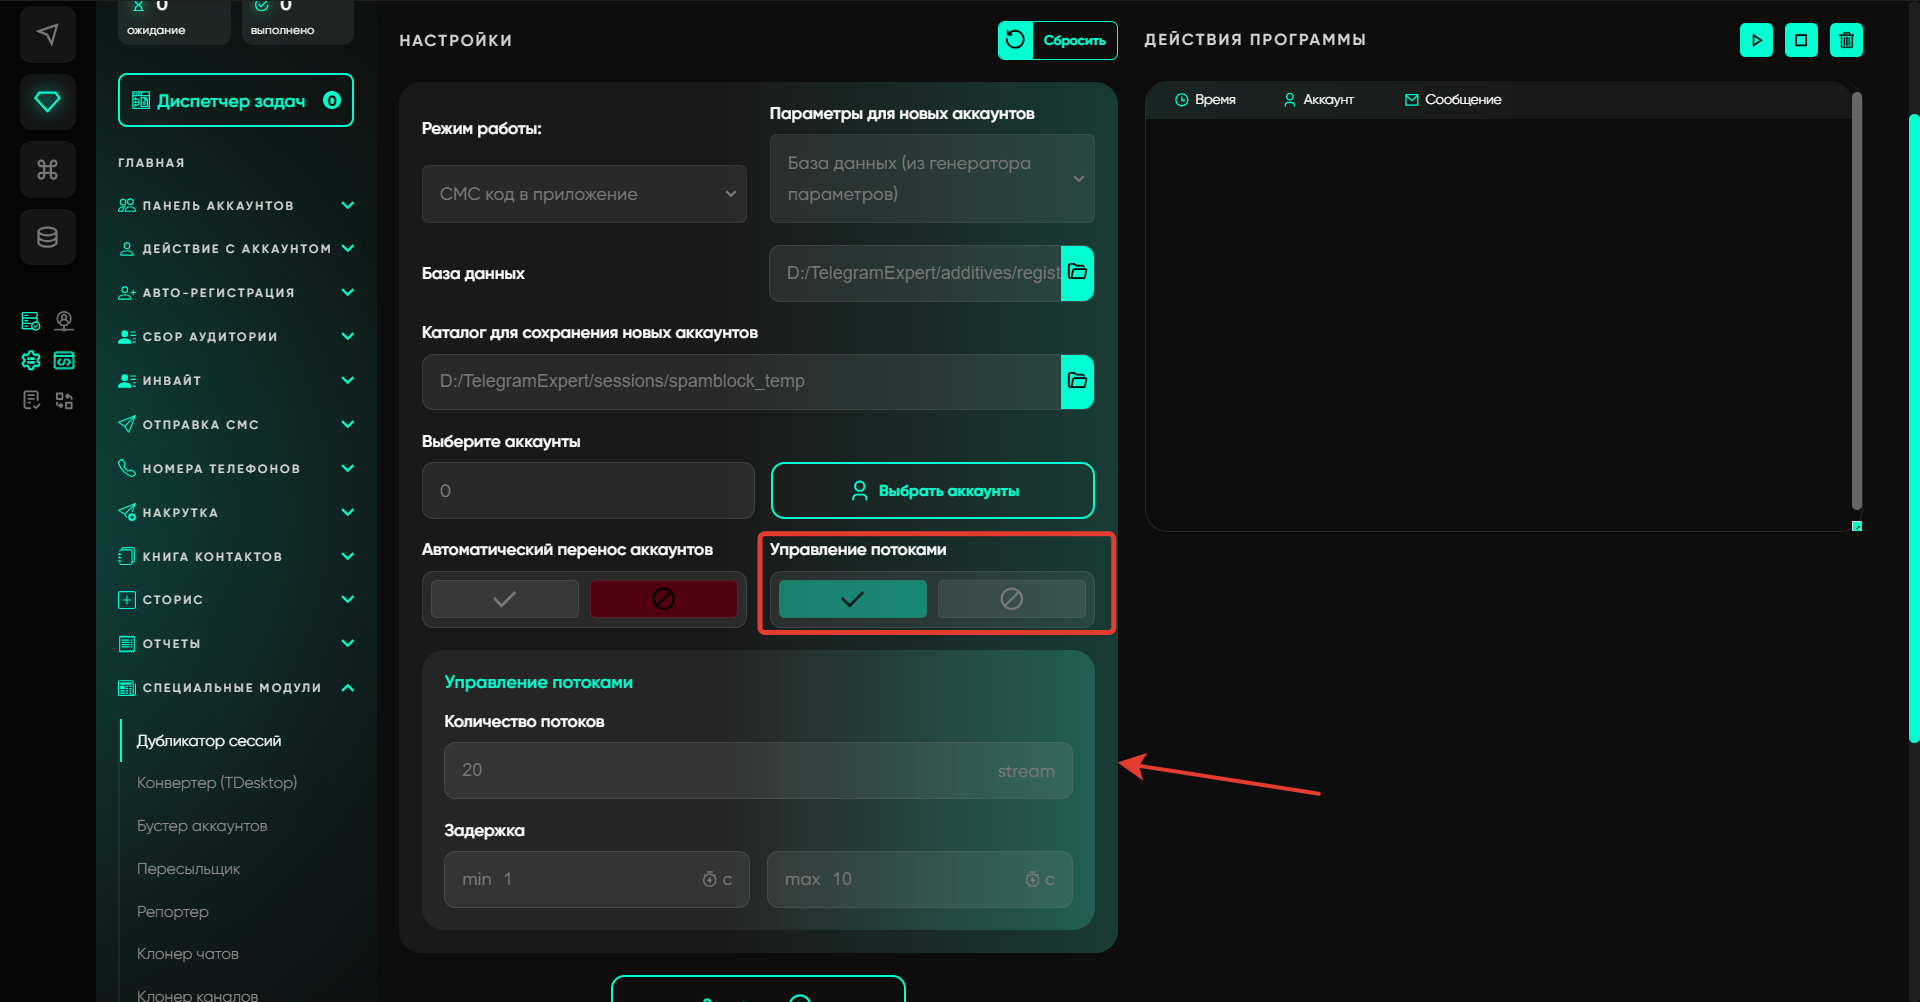Open Конвертер (TDesktop) module

pyautogui.click(x=217, y=783)
